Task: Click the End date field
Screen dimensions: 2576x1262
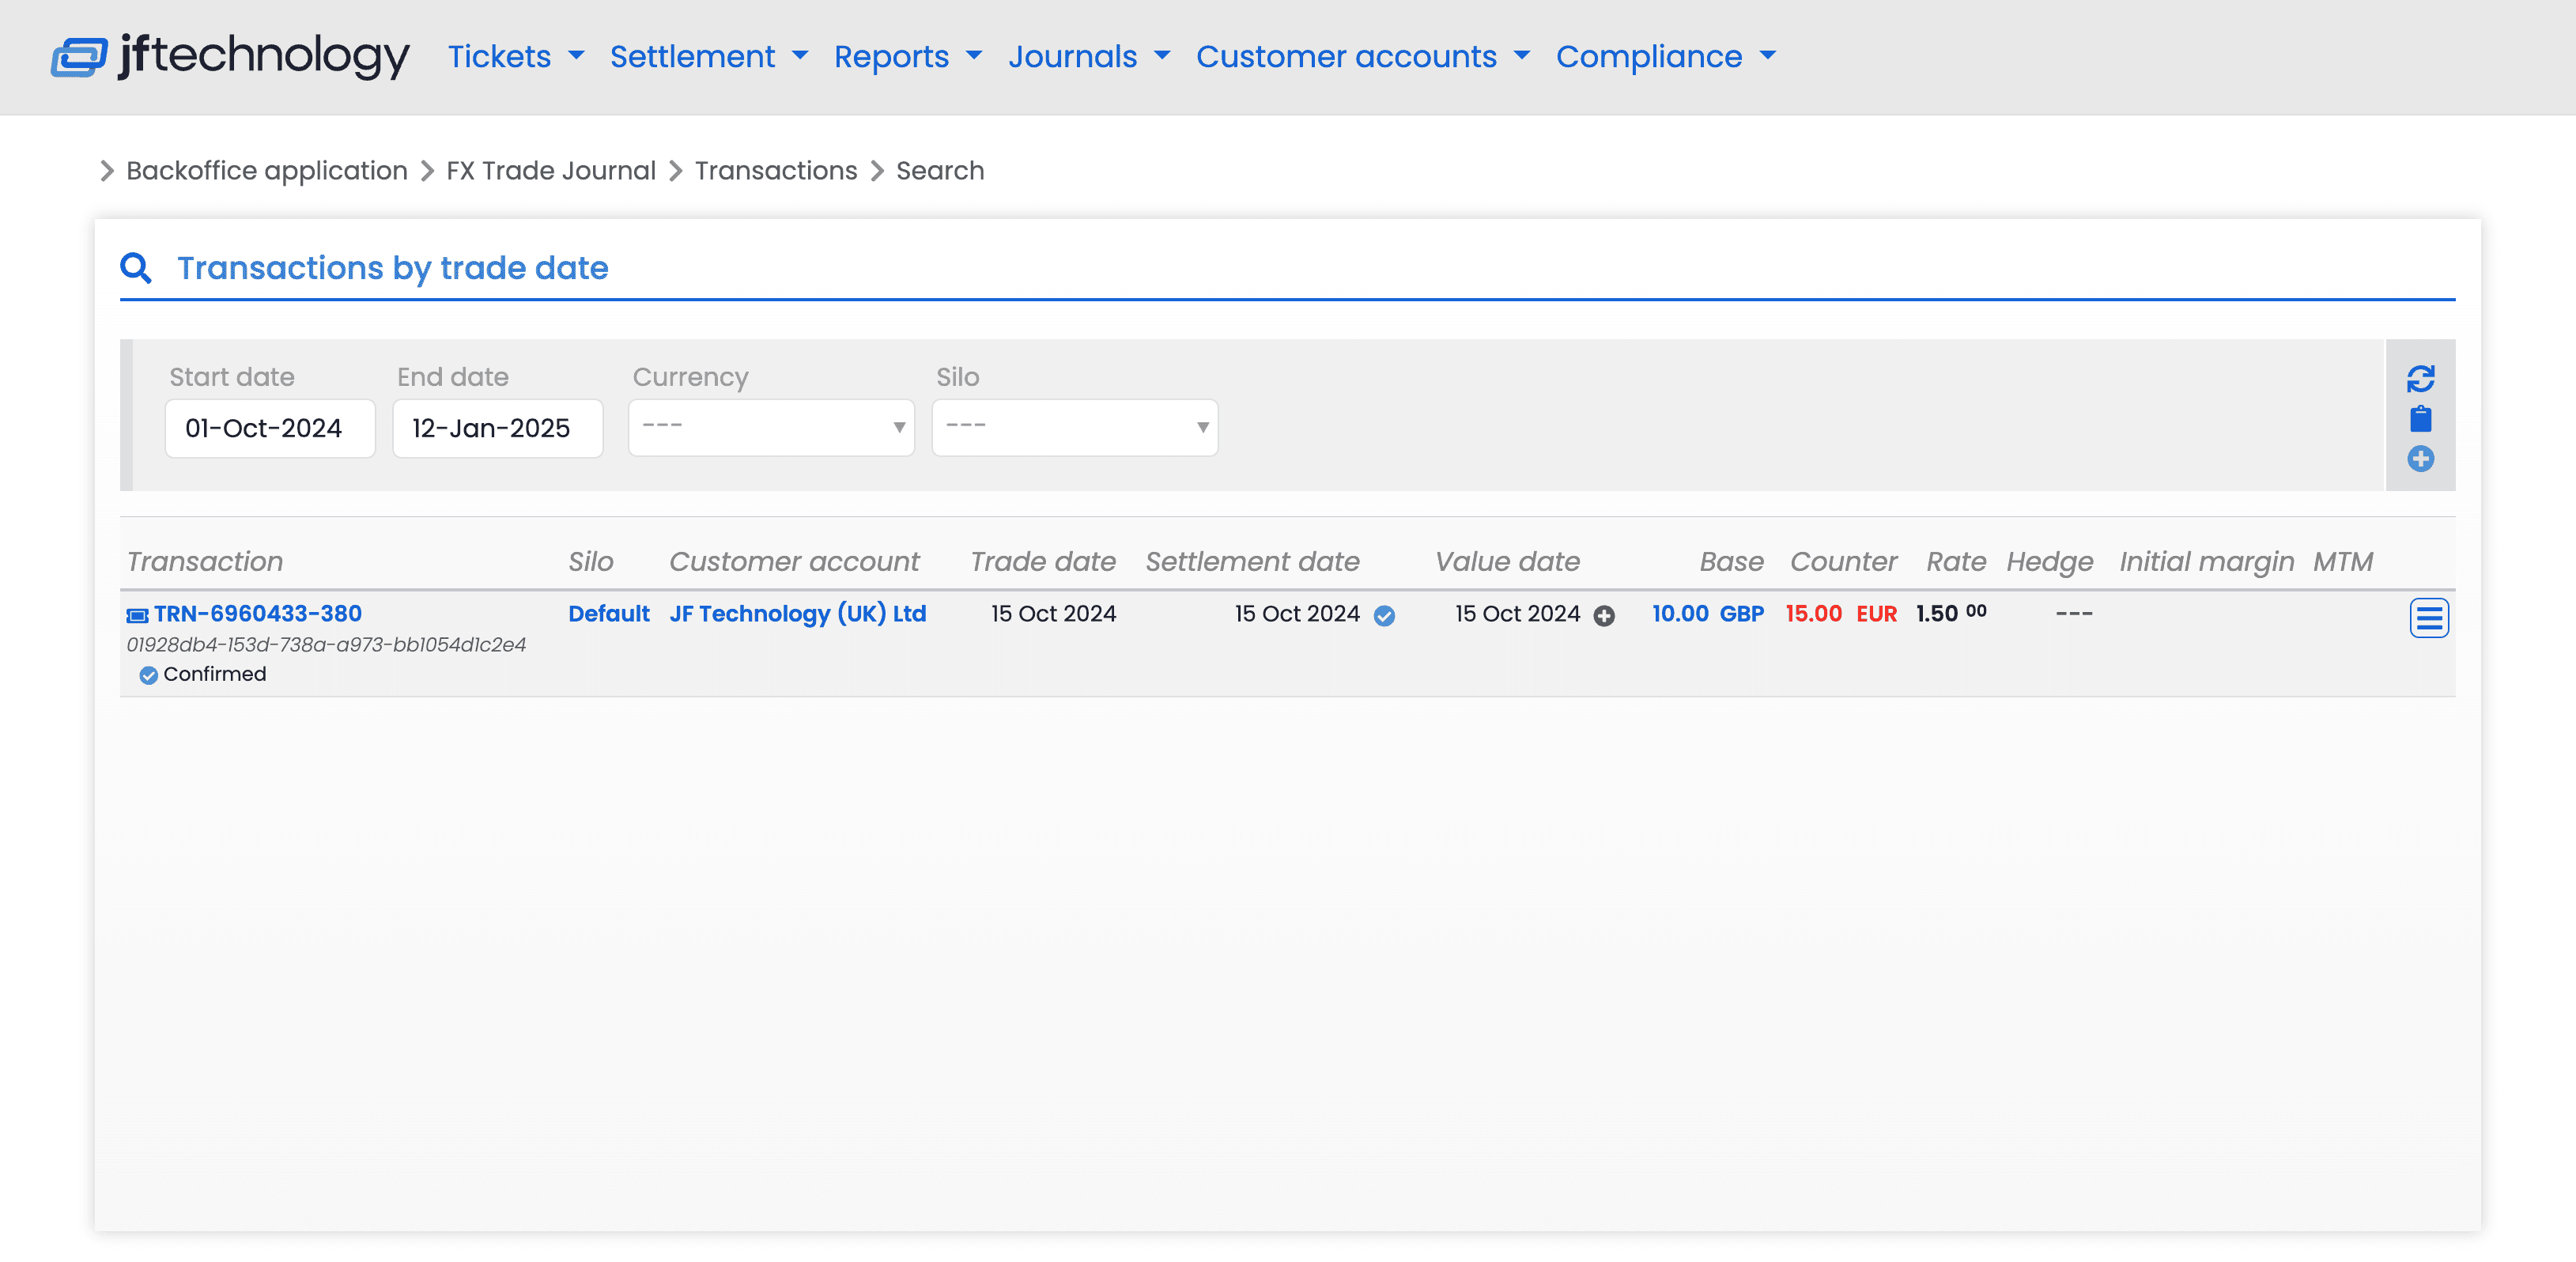Action: pyautogui.click(x=498, y=428)
